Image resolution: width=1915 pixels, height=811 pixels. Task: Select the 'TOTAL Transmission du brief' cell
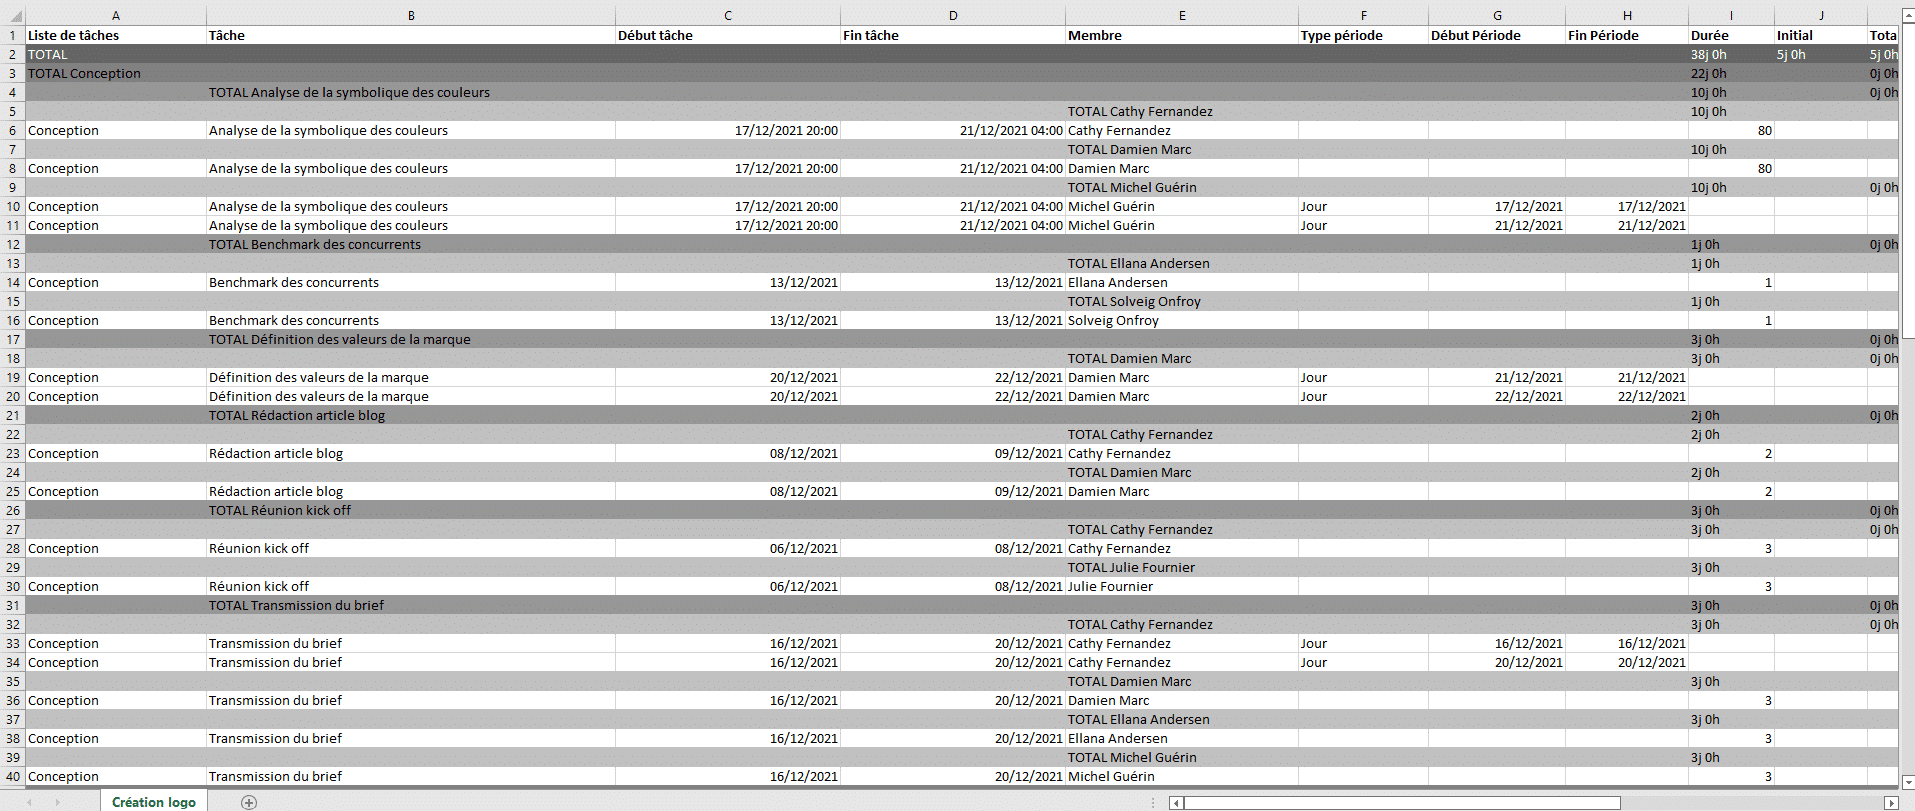pos(411,605)
